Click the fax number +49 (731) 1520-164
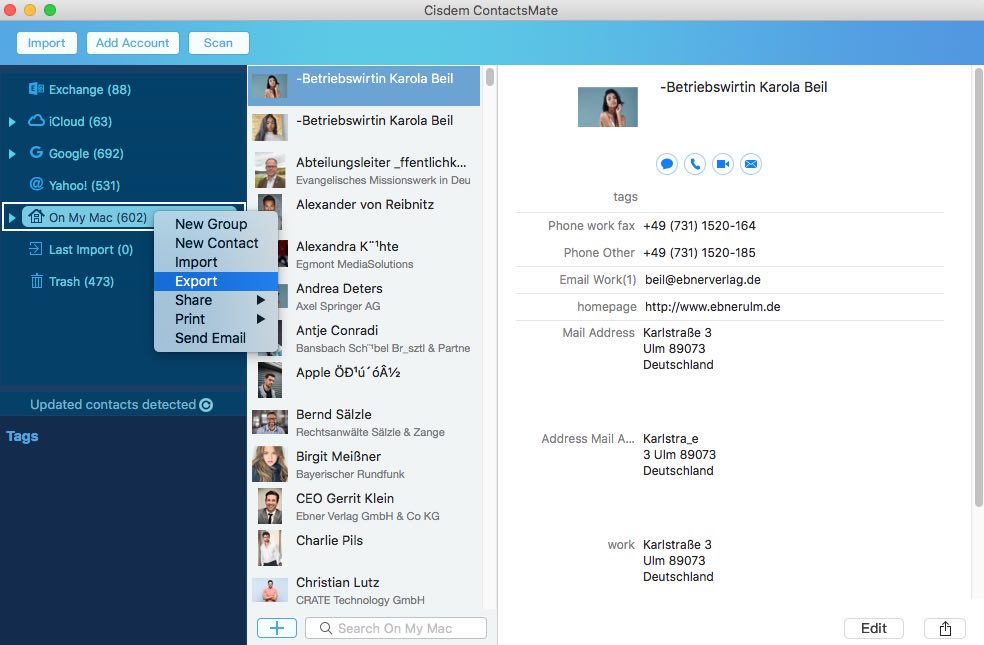 (699, 226)
